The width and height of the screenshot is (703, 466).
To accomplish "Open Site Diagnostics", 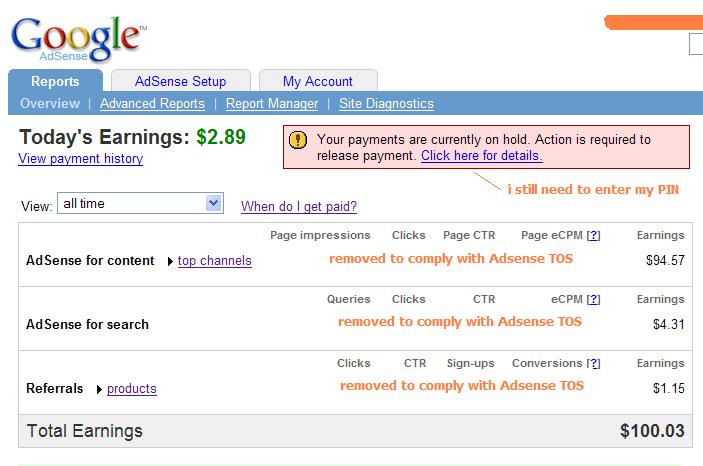I will coord(386,103).
